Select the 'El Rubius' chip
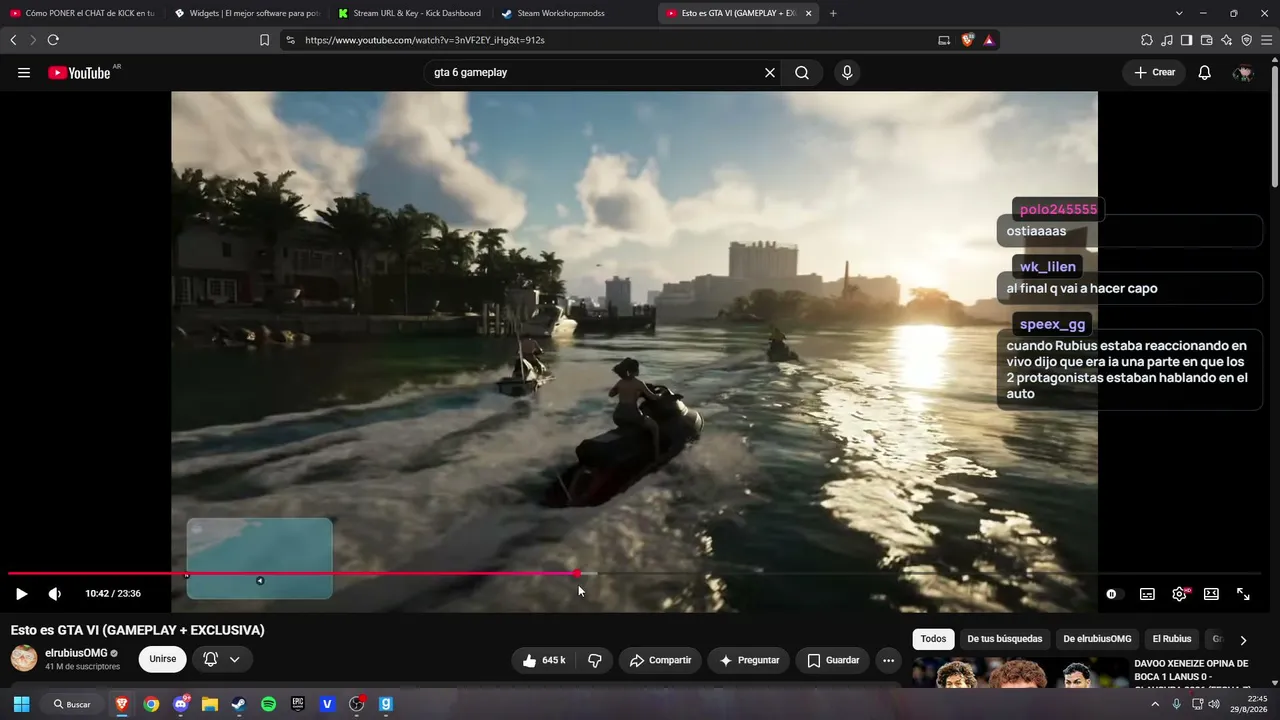This screenshot has width=1280, height=720. (1172, 639)
